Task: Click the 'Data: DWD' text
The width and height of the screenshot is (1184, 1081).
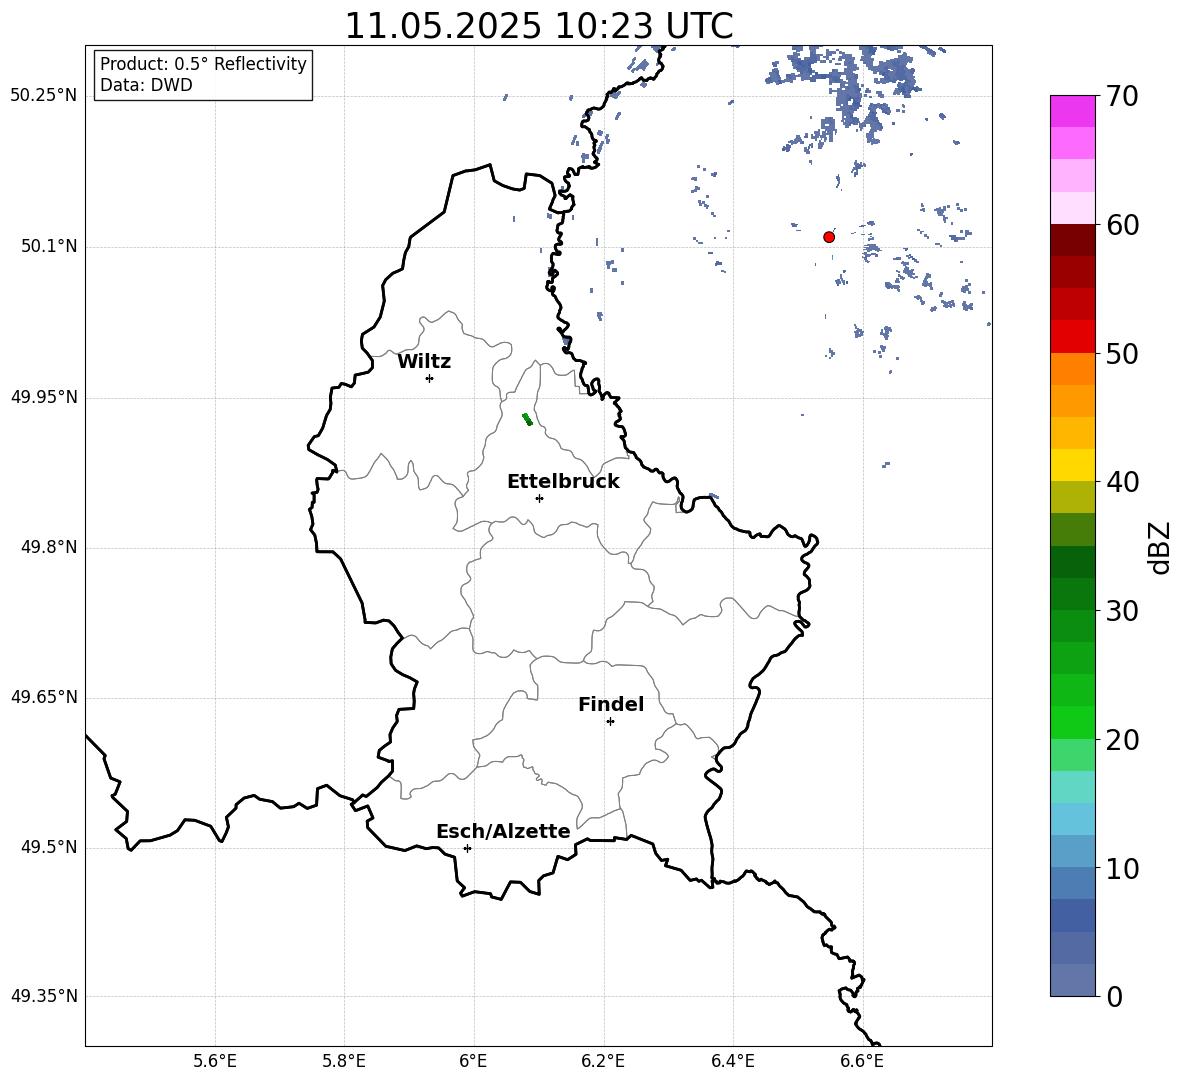Action: [x=146, y=85]
